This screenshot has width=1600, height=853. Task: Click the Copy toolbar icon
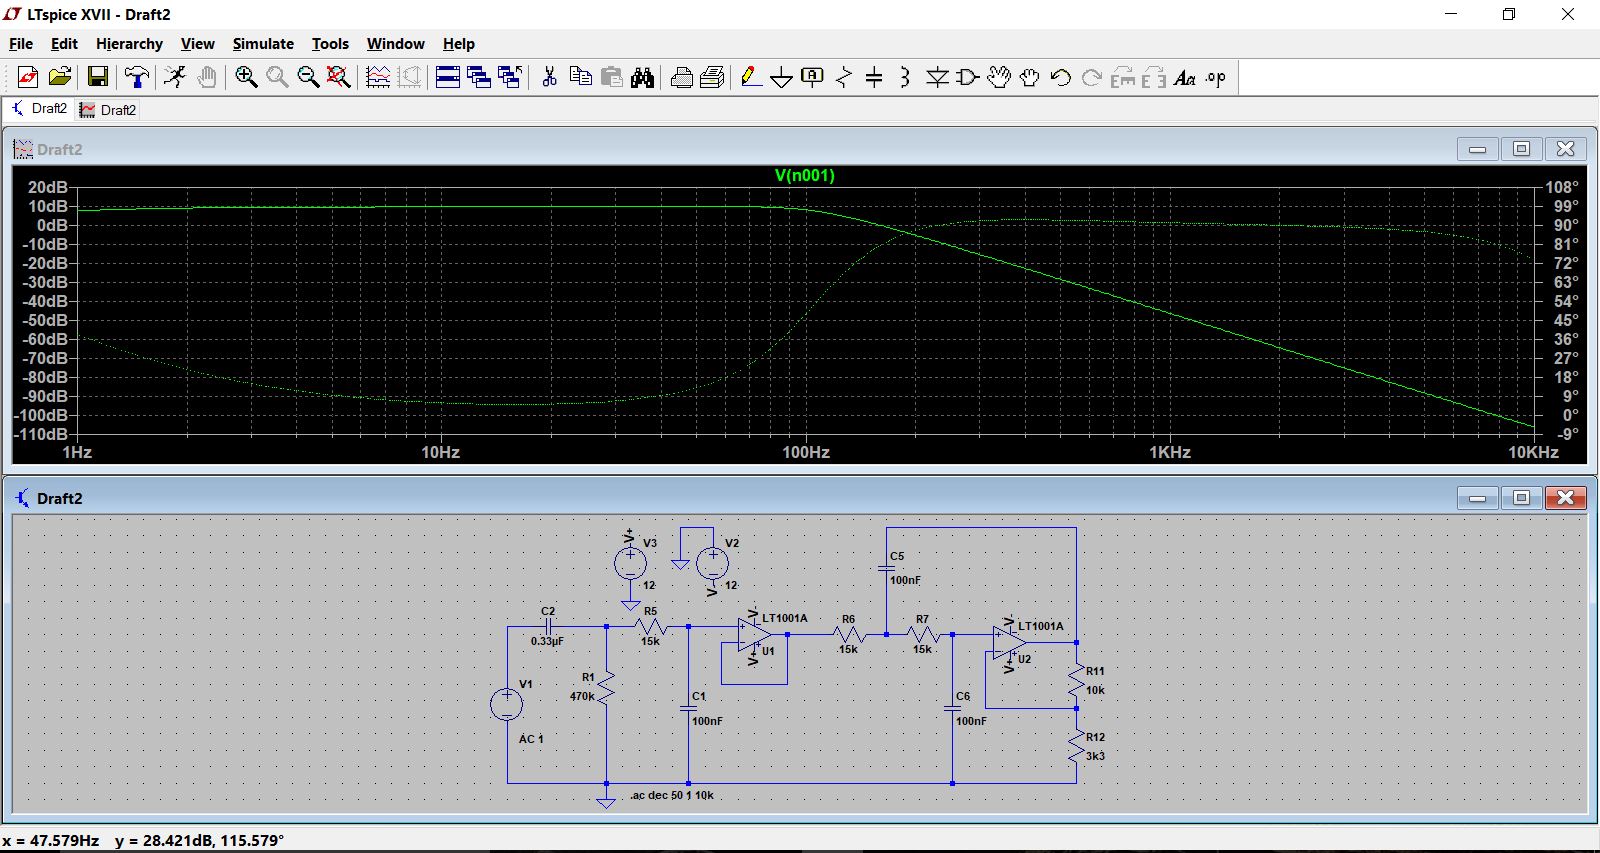580,77
